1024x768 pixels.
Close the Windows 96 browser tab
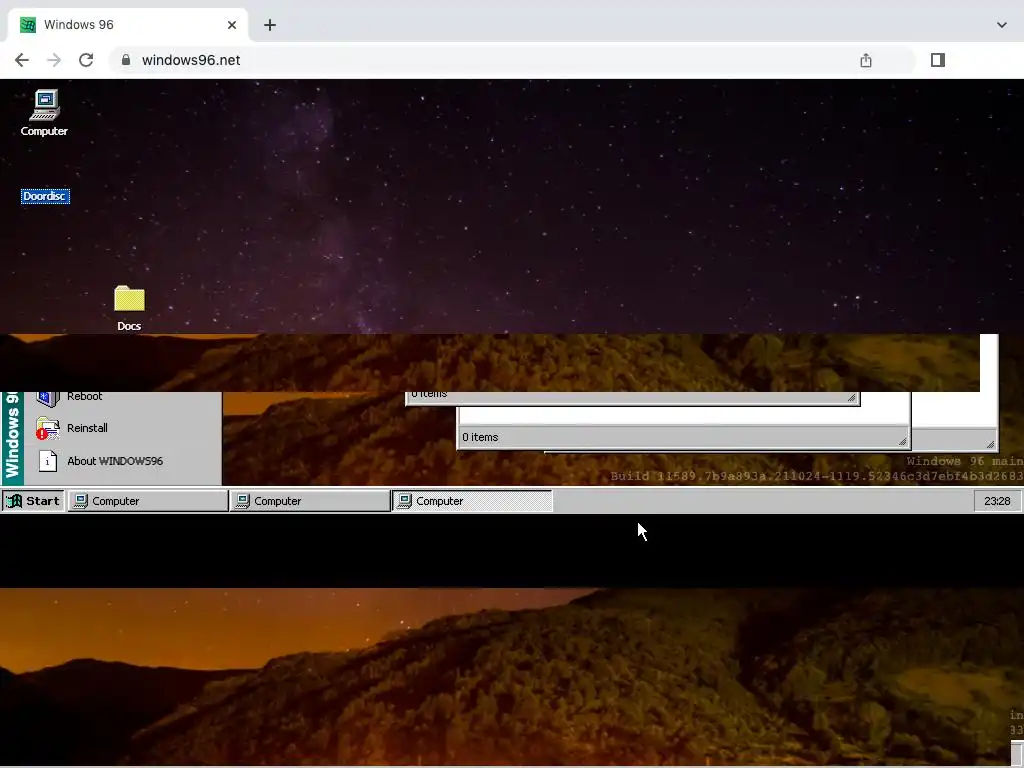coord(232,25)
